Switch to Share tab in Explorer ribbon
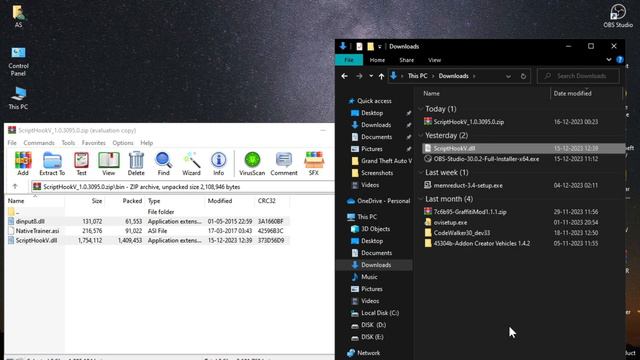 click(x=407, y=60)
